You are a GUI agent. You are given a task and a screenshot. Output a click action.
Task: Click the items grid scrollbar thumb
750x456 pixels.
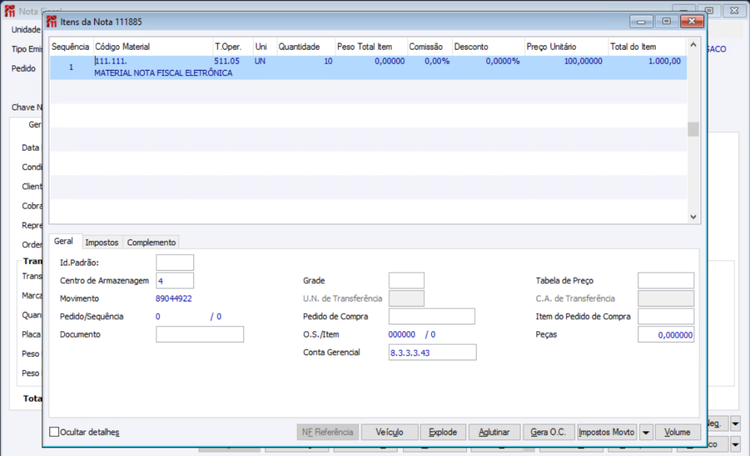[x=693, y=129]
